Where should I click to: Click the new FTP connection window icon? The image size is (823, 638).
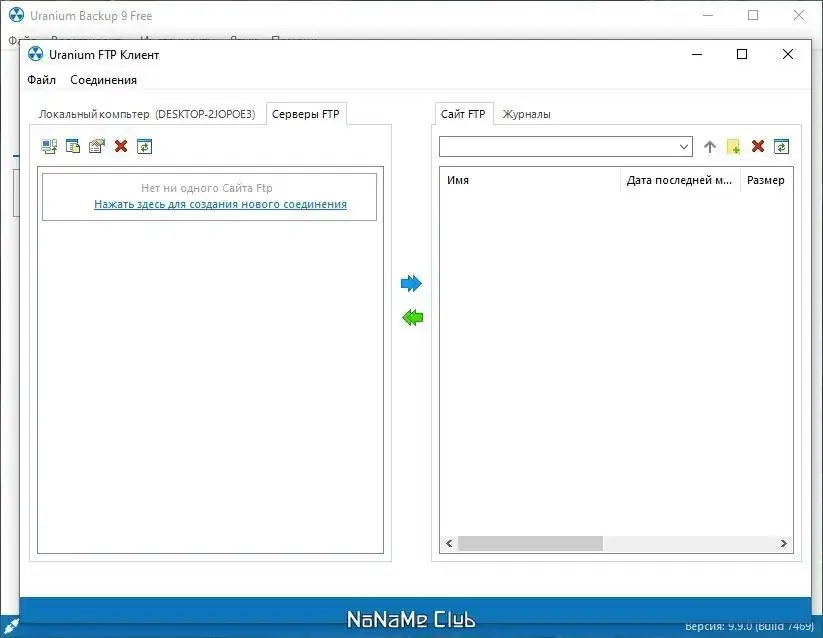coord(73,146)
